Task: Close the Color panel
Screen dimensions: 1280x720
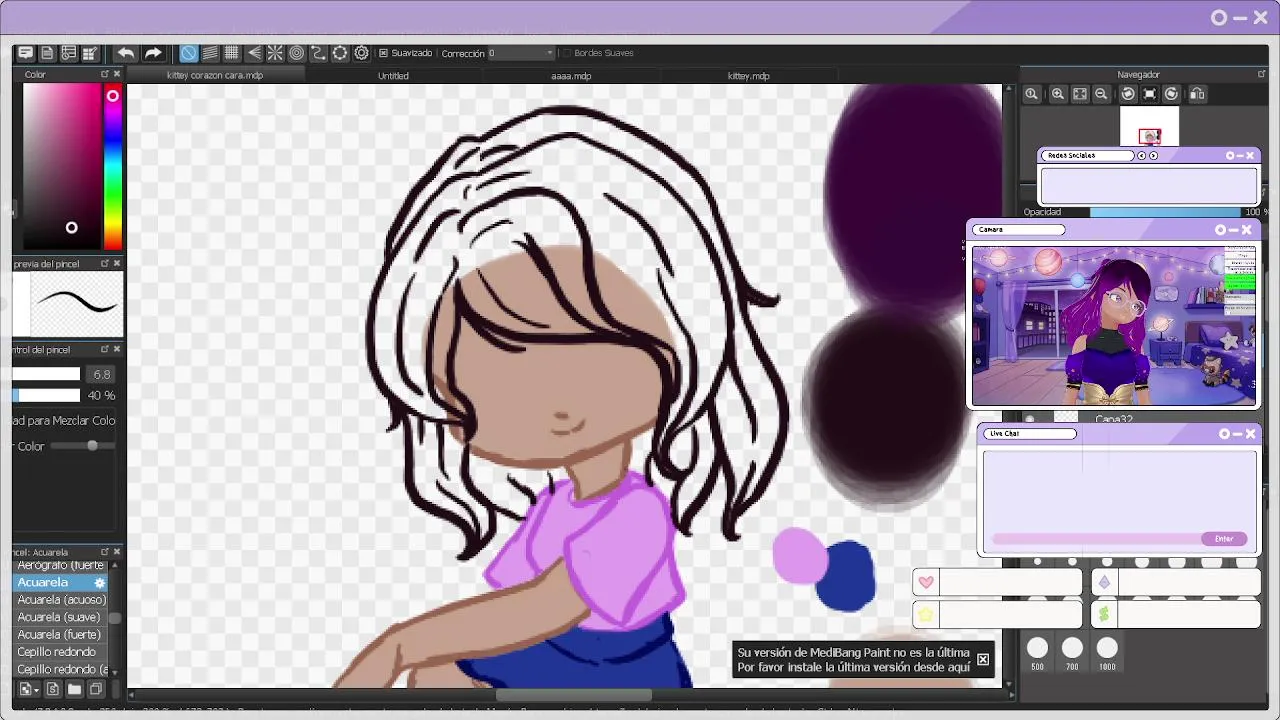Action: 117,74
